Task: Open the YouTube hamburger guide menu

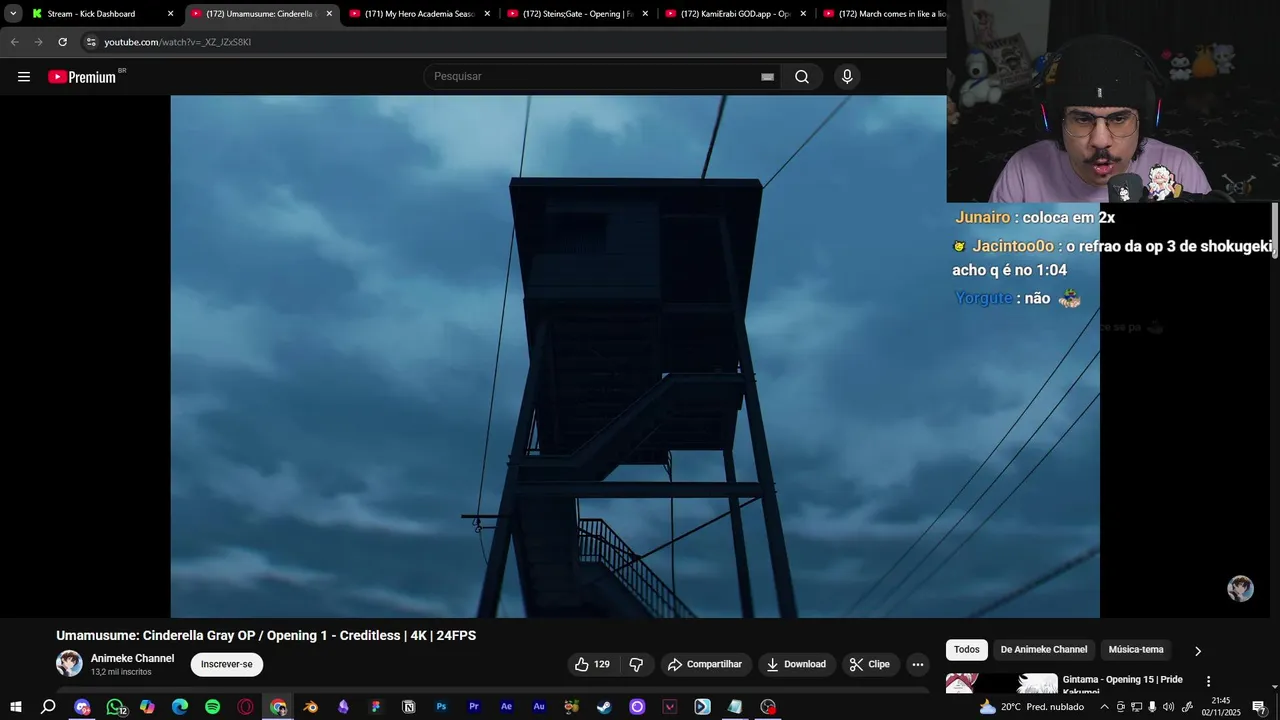Action: (x=24, y=77)
